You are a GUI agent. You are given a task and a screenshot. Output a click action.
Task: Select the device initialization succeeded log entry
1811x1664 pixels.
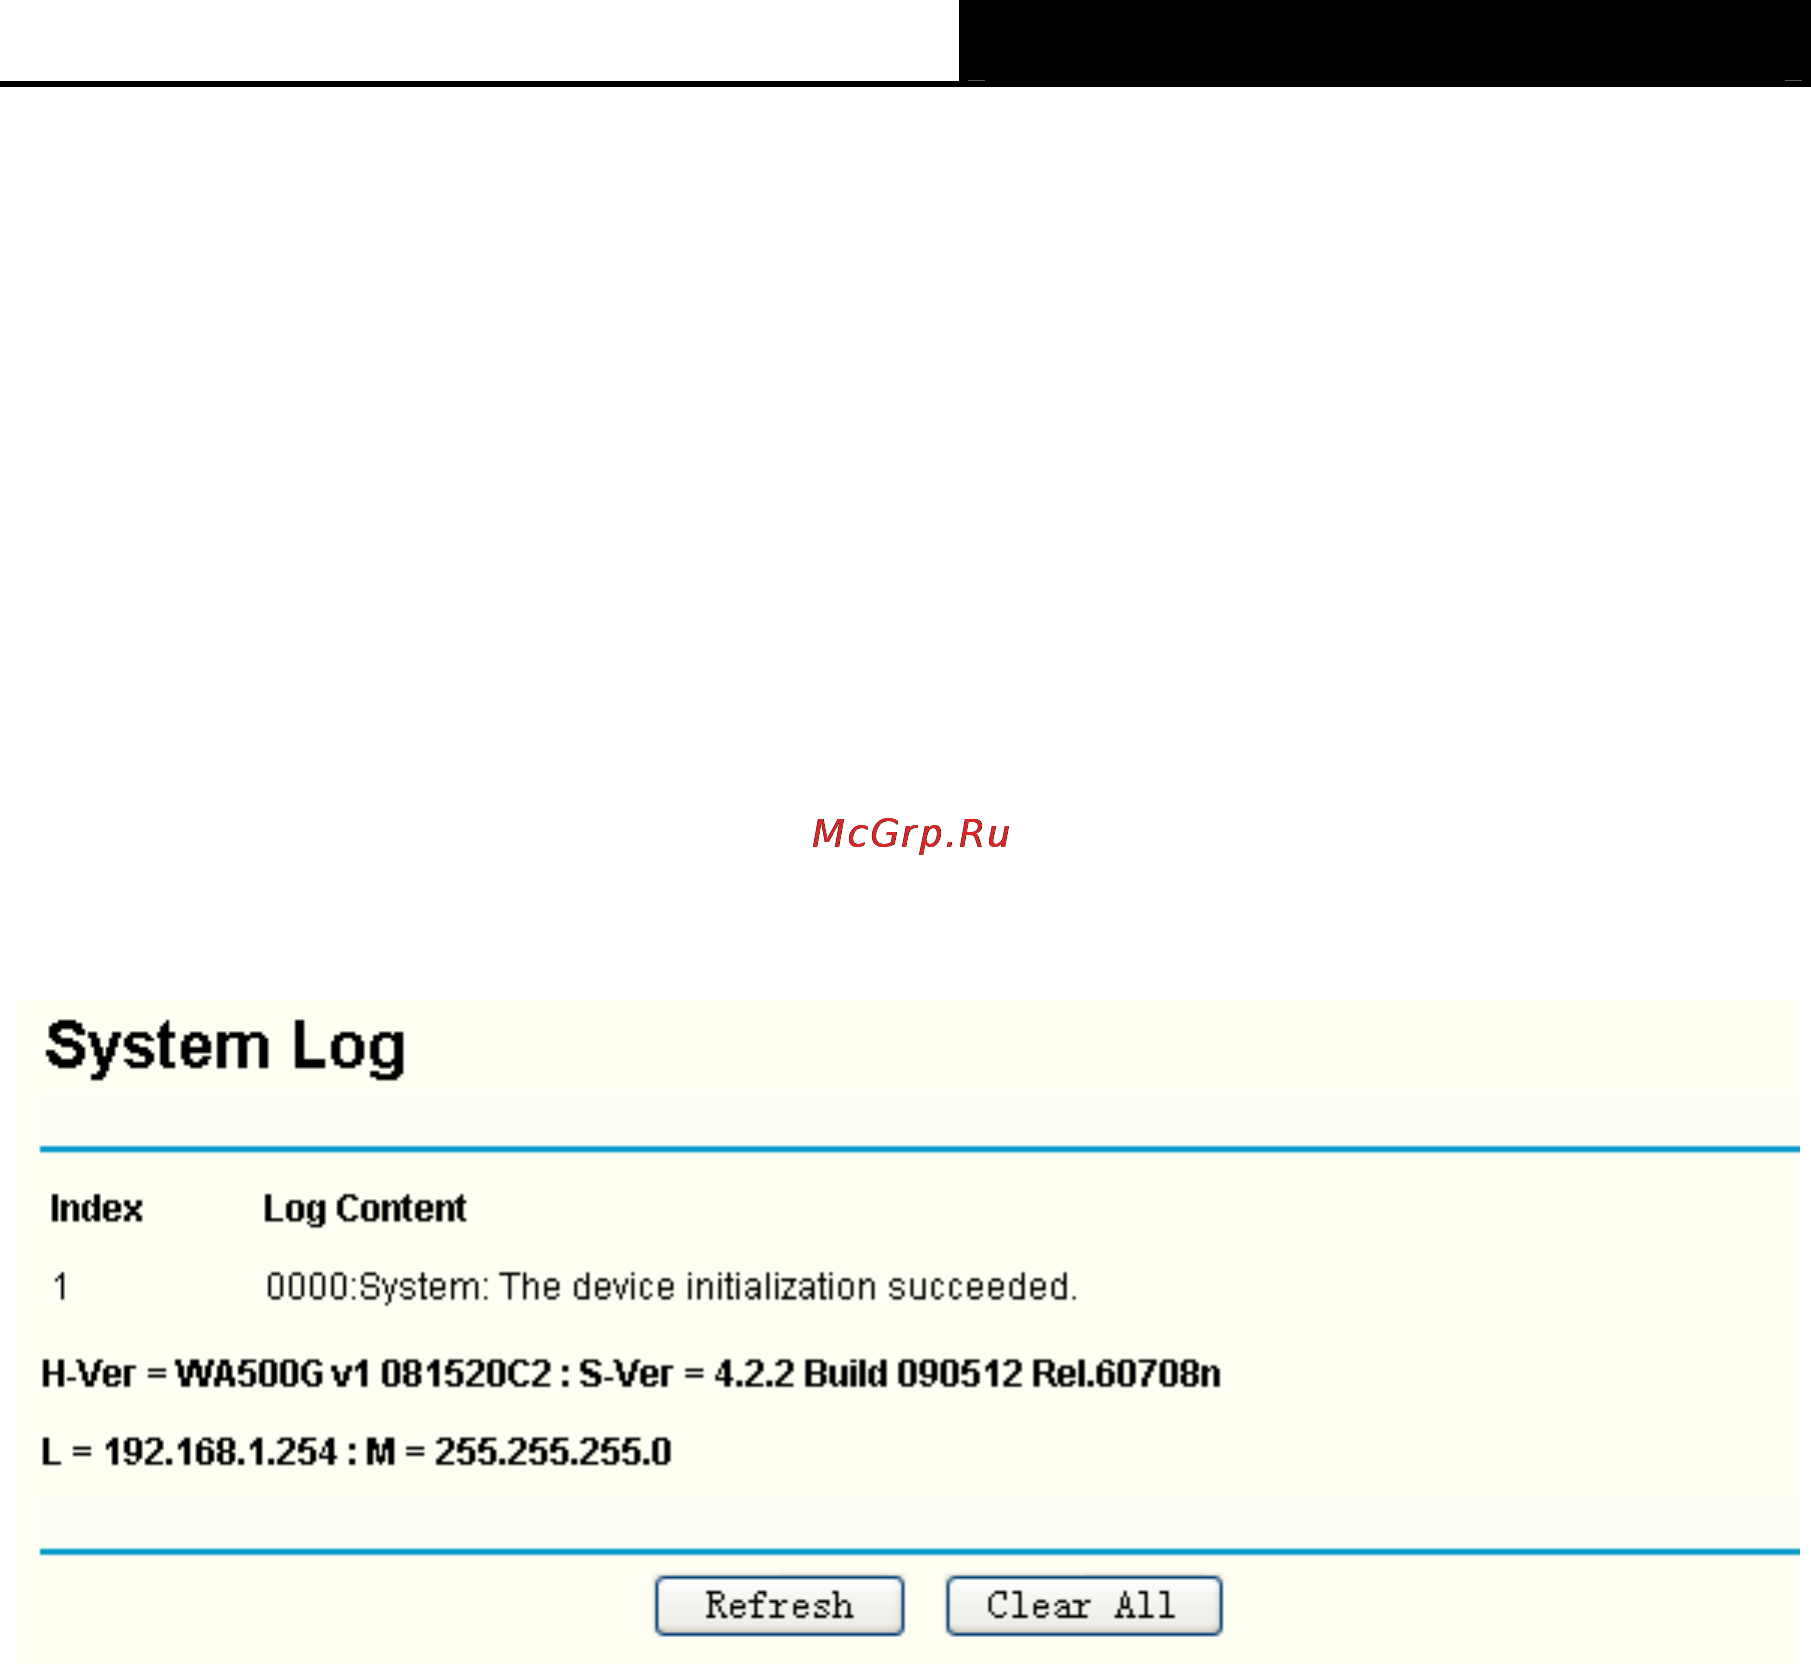[x=671, y=1286]
